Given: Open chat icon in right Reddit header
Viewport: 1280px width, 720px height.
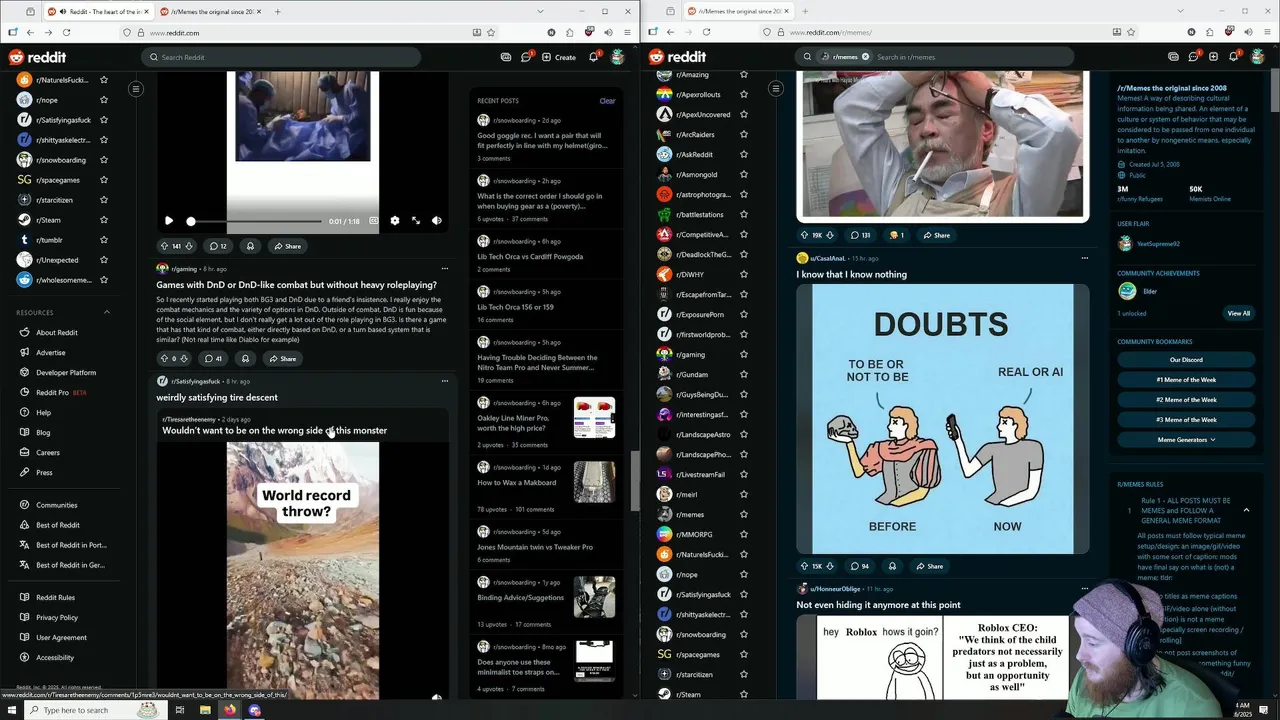Looking at the screenshot, I should coord(1193,57).
